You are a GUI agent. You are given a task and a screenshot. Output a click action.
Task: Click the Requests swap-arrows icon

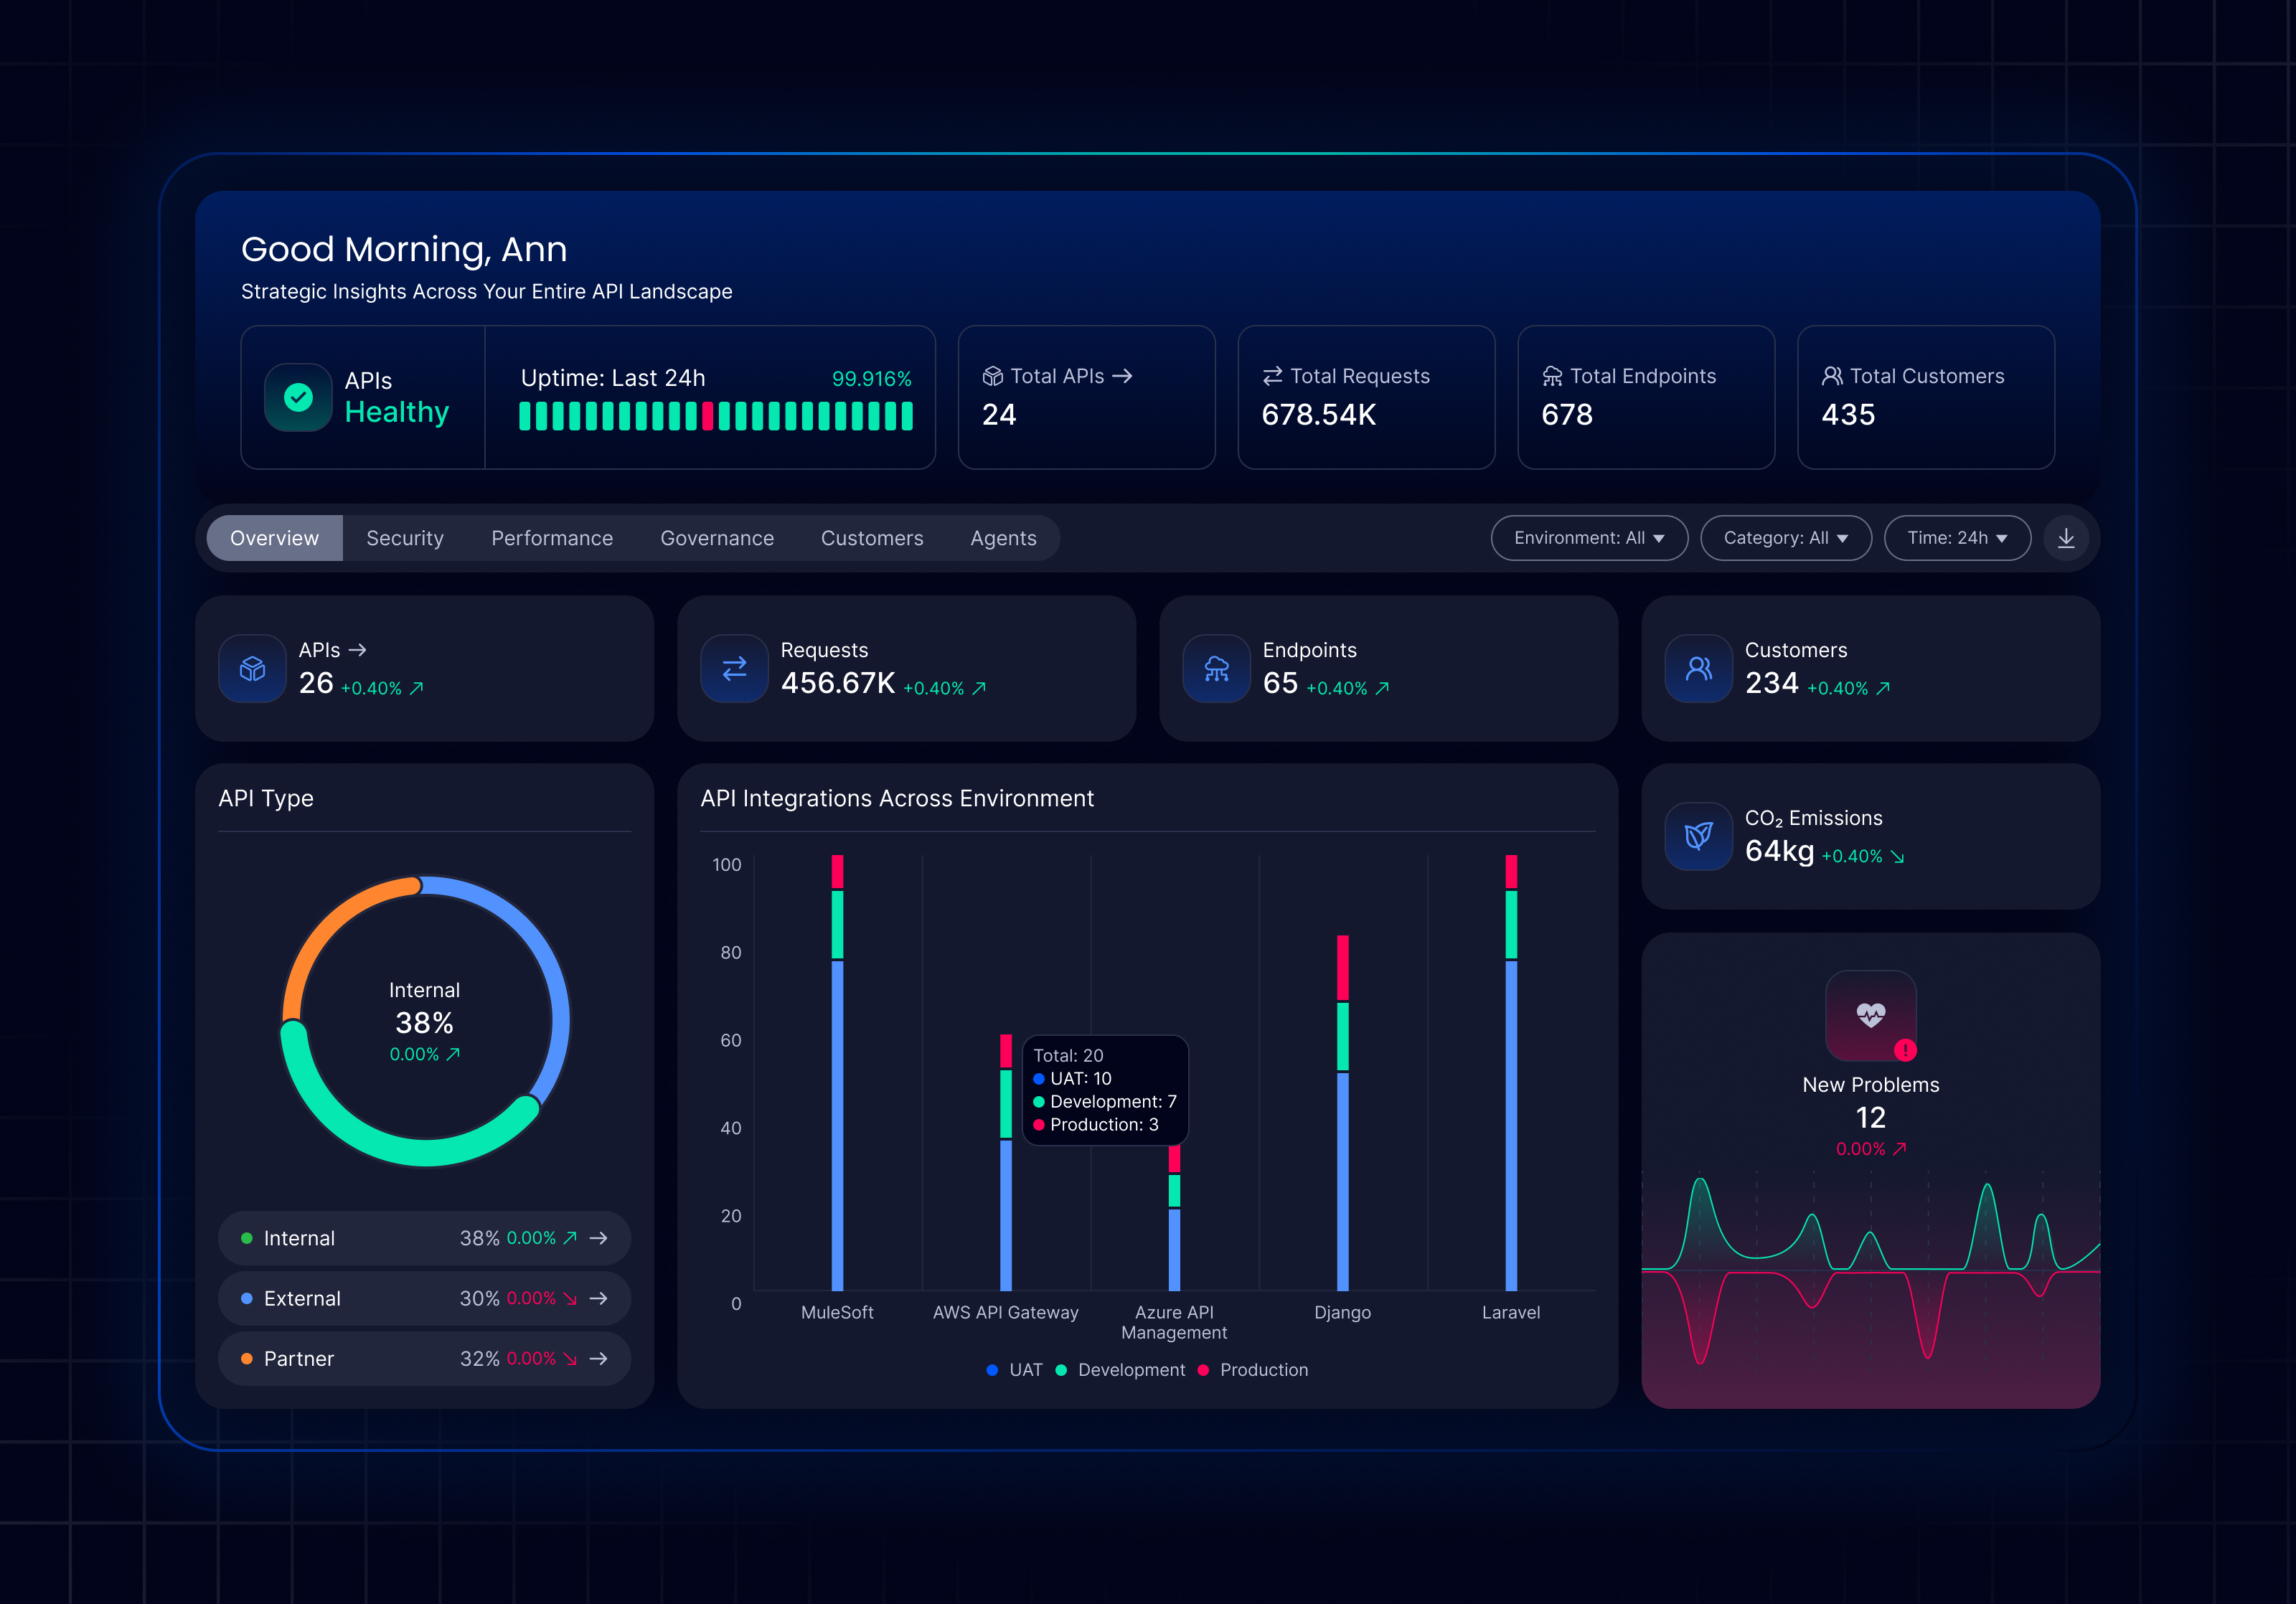pyautogui.click(x=735, y=668)
